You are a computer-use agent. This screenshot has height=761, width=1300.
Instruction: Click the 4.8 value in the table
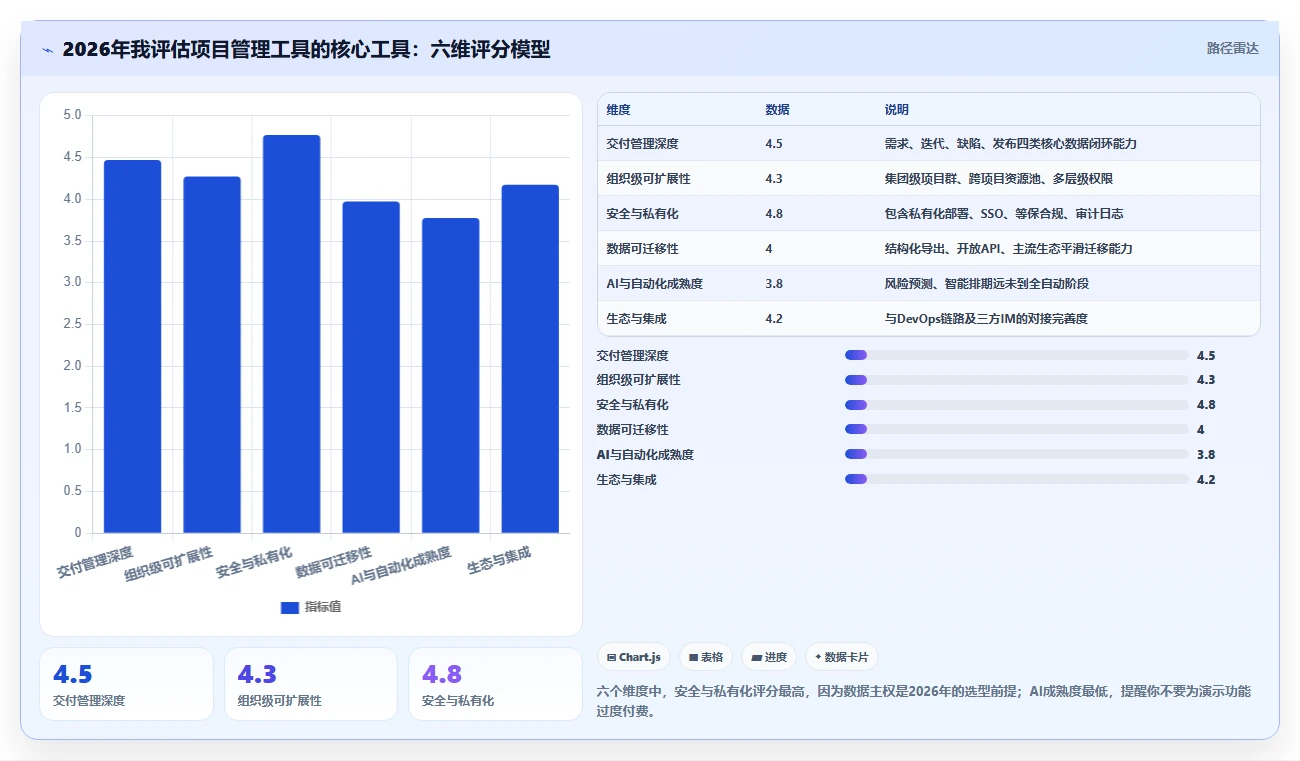point(774,214)
